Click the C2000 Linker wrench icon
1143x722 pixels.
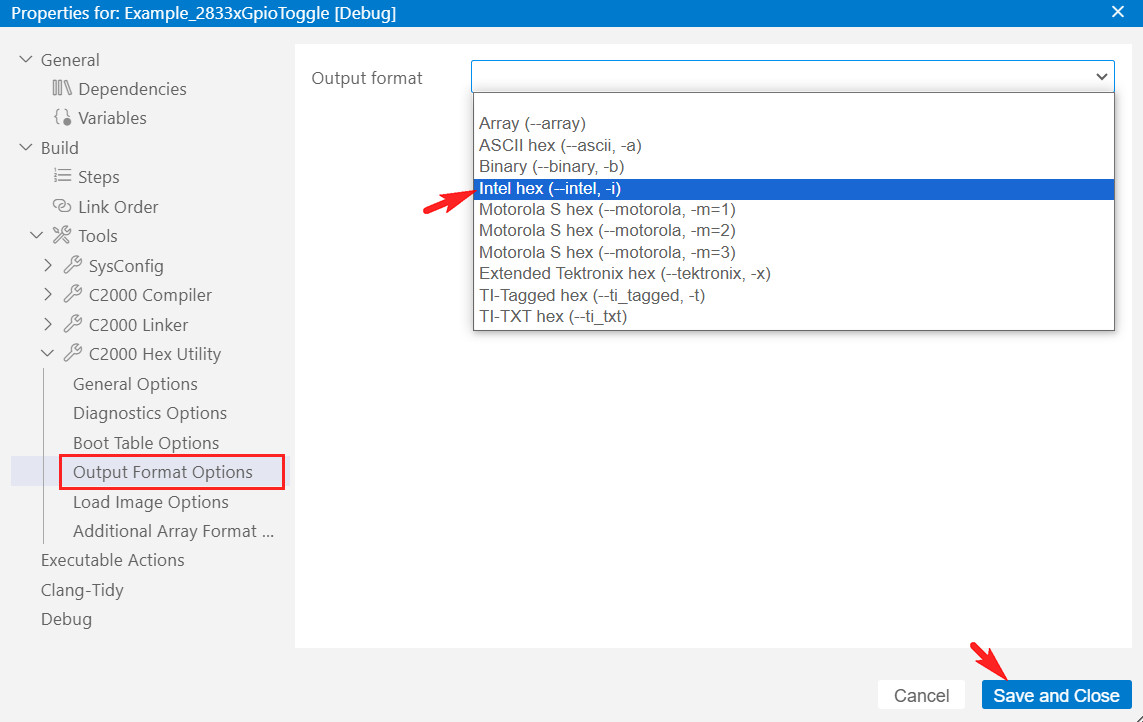pos(72,325)
